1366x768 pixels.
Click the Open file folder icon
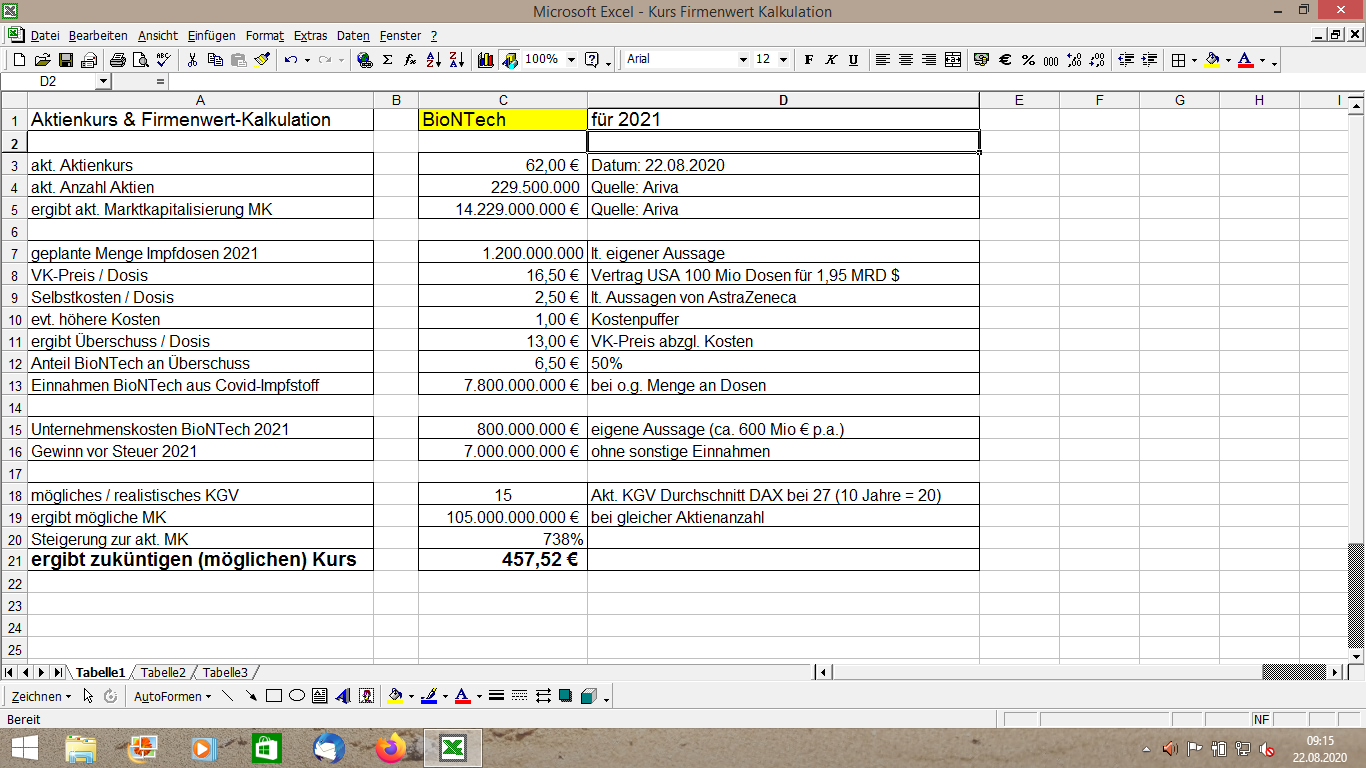point(42,60)
